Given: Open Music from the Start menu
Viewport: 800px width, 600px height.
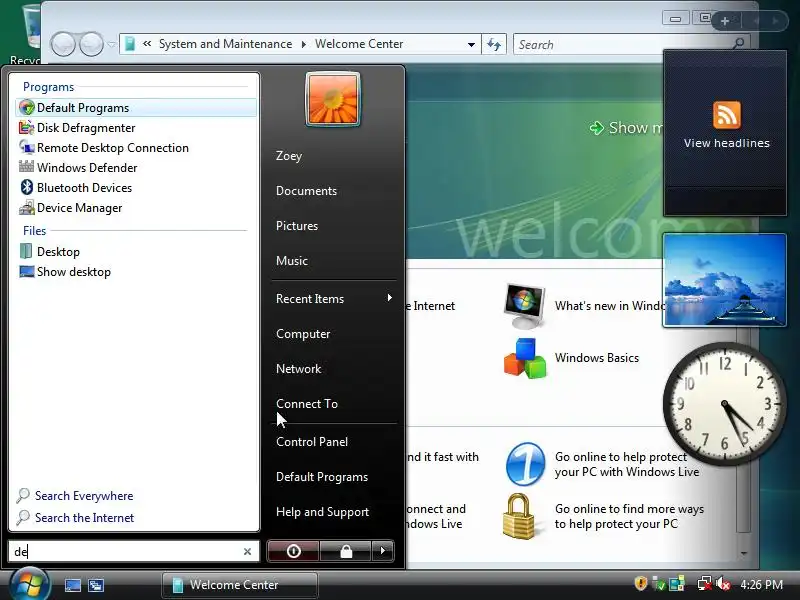Looking at the screenshot, I should [291, 260].
